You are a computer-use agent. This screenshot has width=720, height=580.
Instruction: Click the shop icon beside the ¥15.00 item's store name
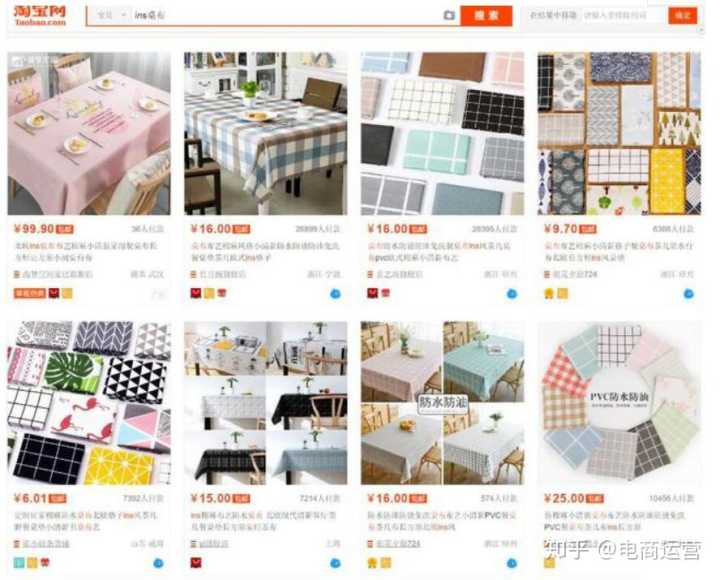pos(193,544)
